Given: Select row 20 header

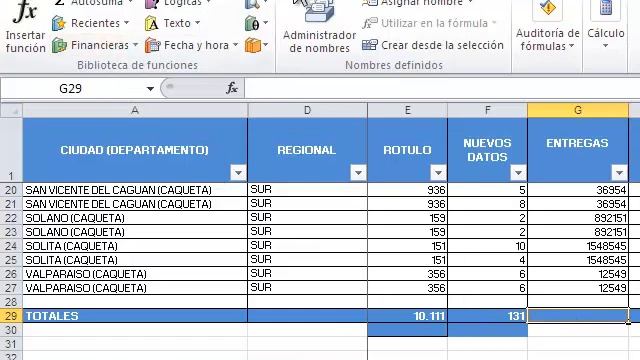Looking at the screenshot, I should point(11,190).
